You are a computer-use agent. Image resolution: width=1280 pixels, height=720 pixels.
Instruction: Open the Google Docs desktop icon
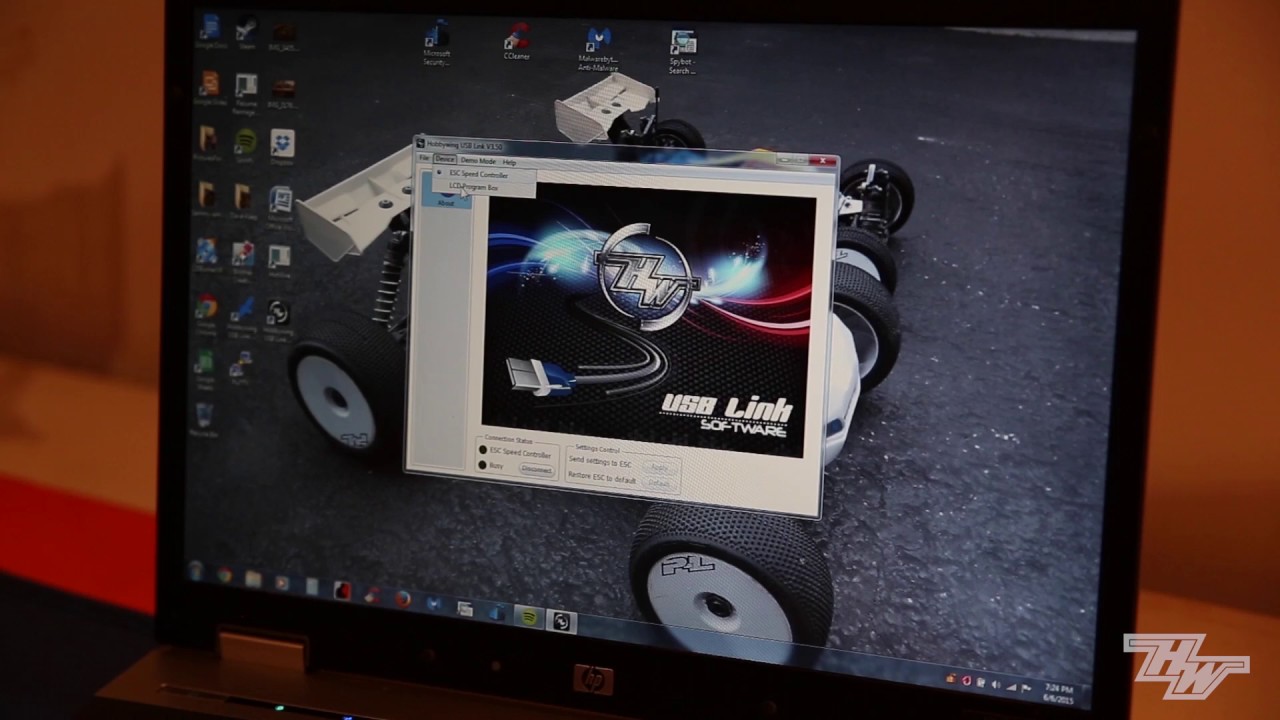coord(209,30)
